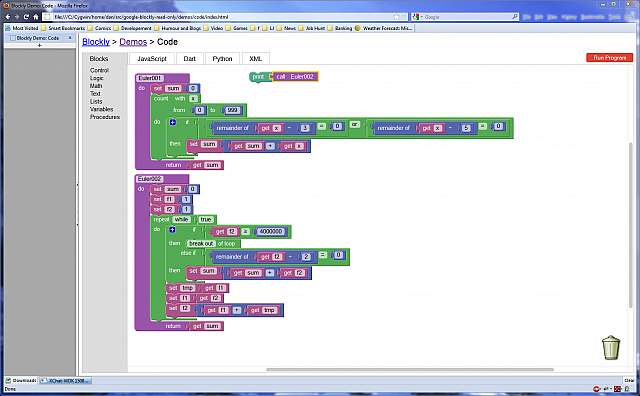Open the Video bookmark folder

tap(213, 28)
